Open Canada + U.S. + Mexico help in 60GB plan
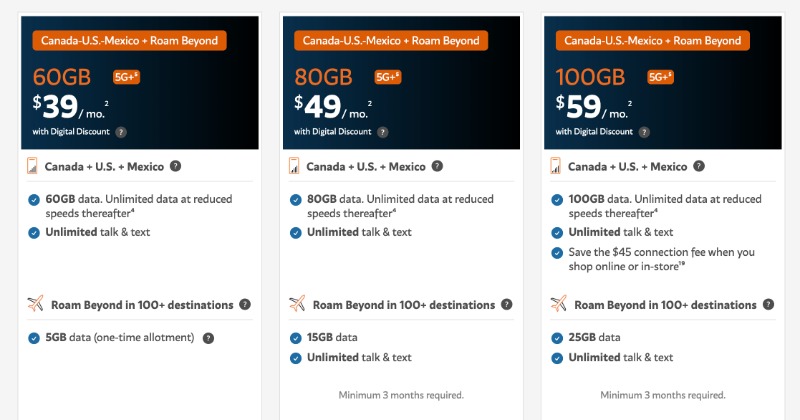 176,166
